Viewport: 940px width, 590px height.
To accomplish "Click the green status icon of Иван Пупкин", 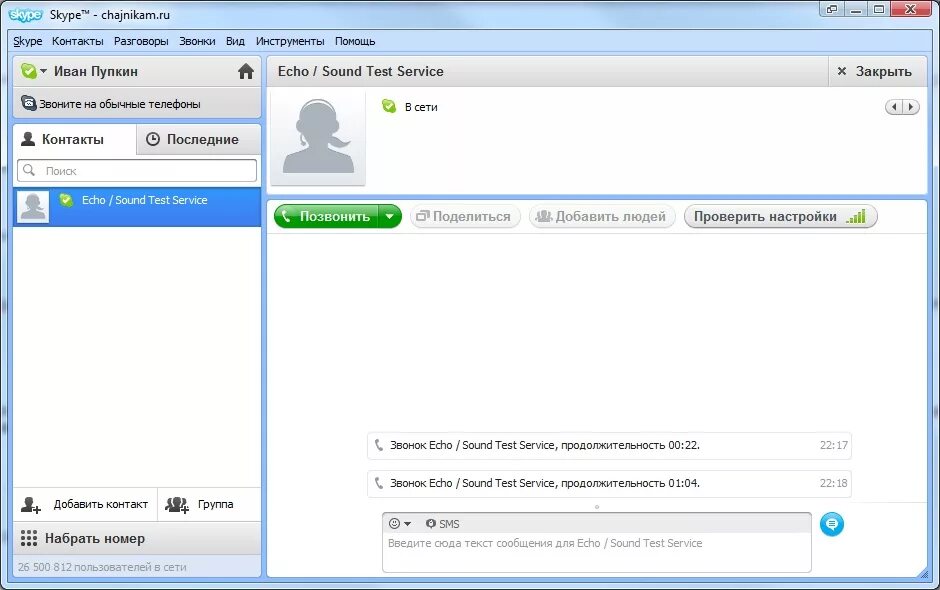I will tap(29, 71).
